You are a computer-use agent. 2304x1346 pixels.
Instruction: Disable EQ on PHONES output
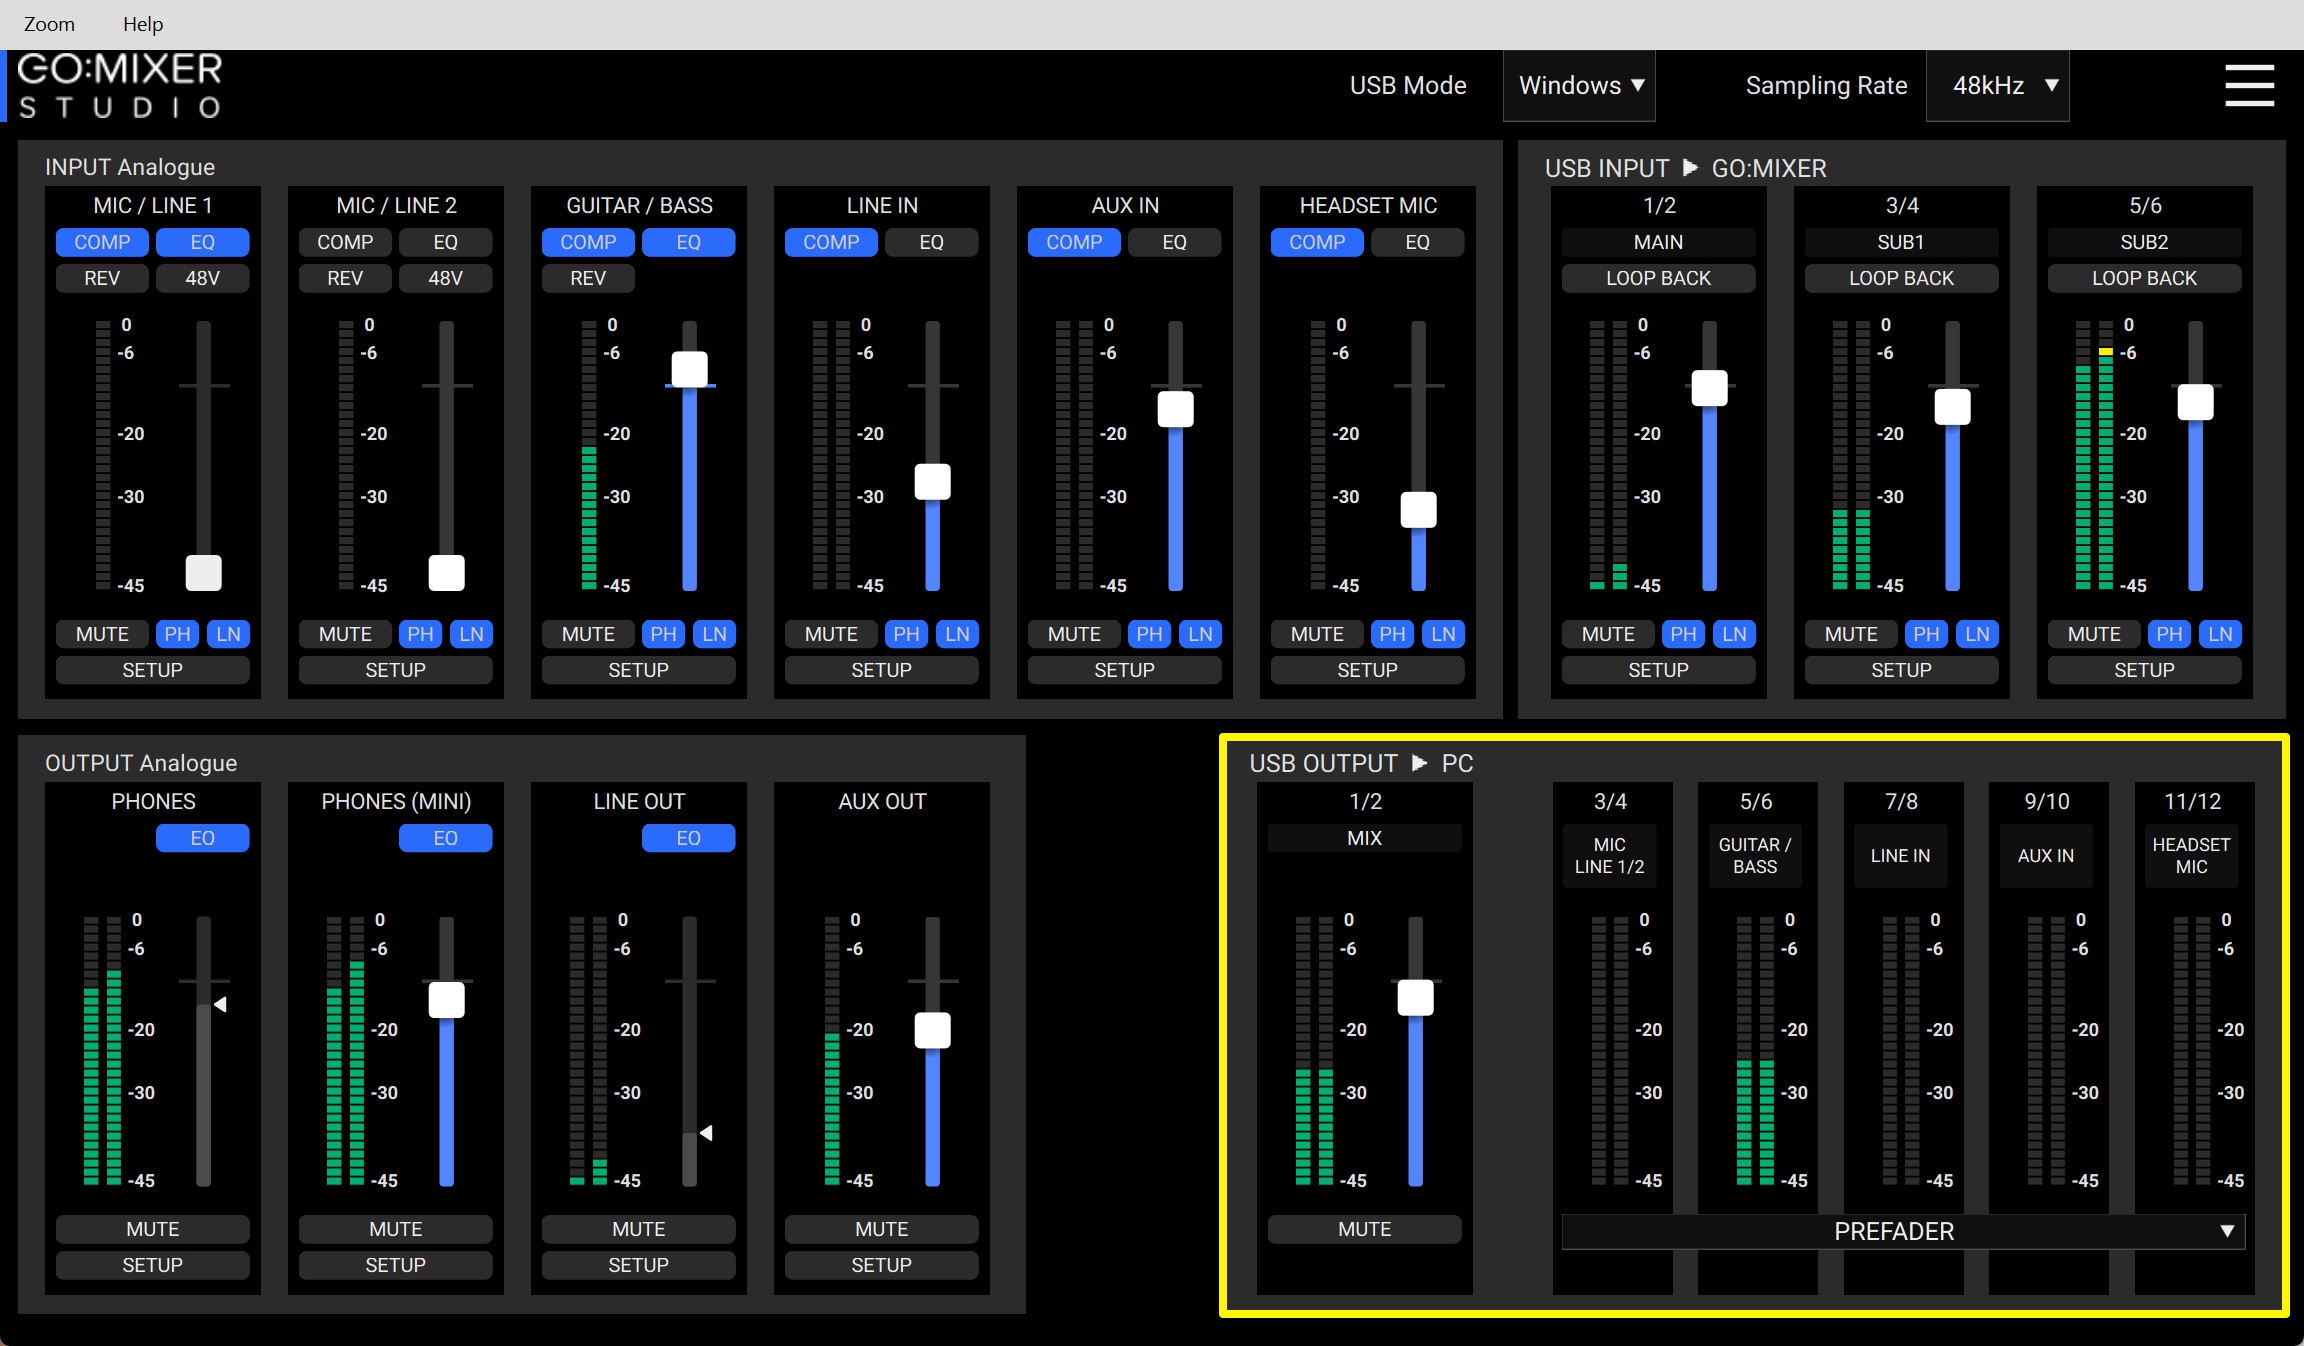tap(202, 838)
